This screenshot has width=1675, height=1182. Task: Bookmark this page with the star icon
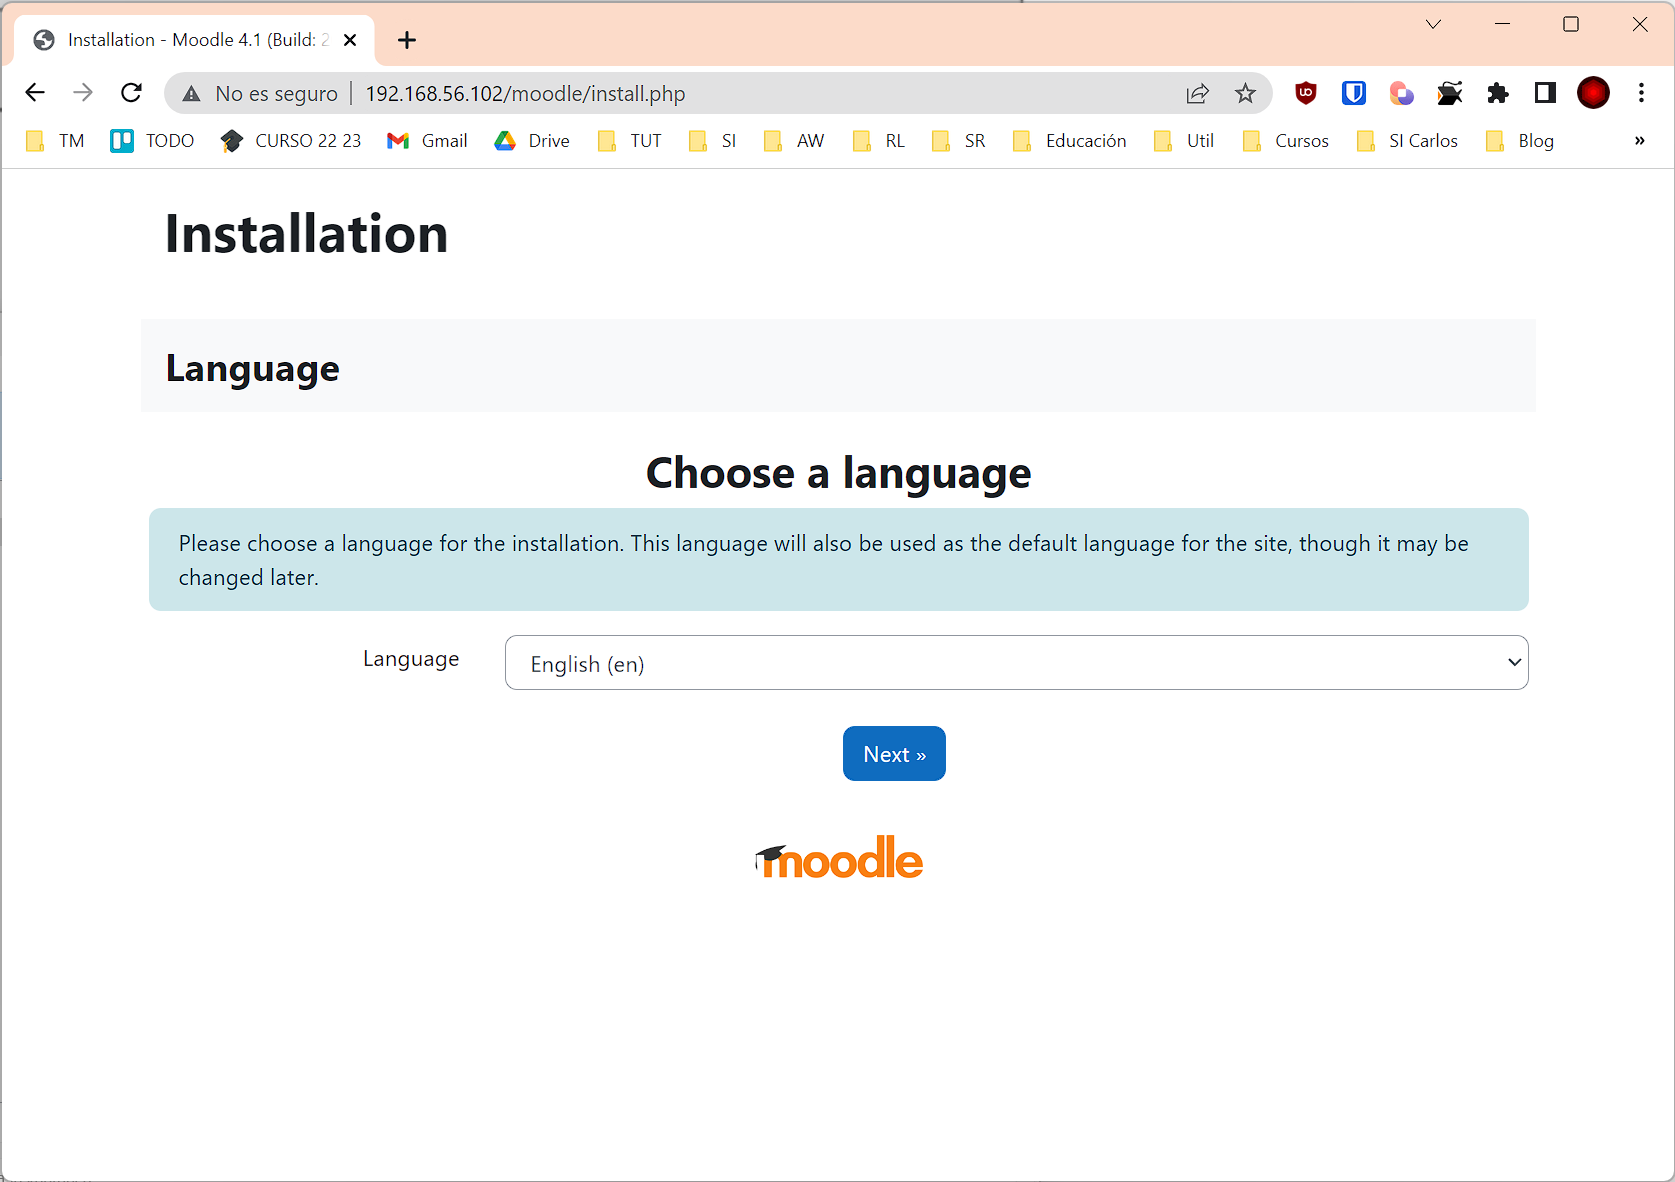coord(1245,93)
